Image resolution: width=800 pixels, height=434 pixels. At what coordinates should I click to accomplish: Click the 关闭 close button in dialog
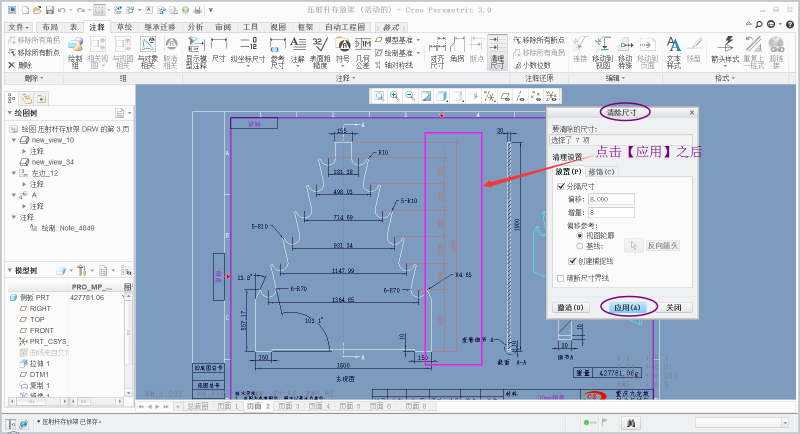[673, 308]
